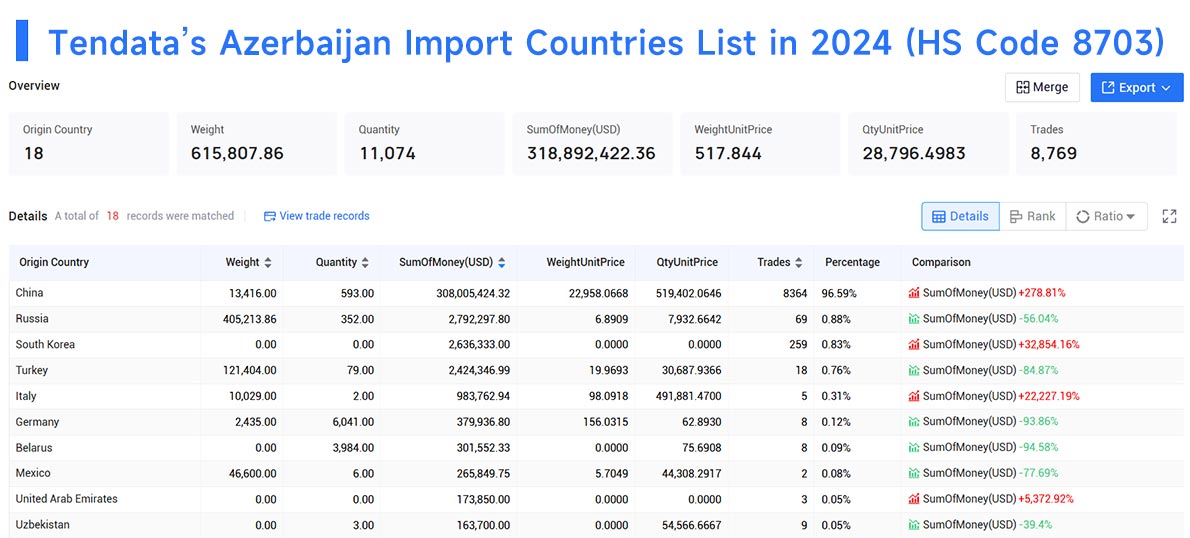Image resolution: width=1190 pixels, height=538 pixels.
Task: Click Turkey comparison chart icon
Action: (914, 370)
